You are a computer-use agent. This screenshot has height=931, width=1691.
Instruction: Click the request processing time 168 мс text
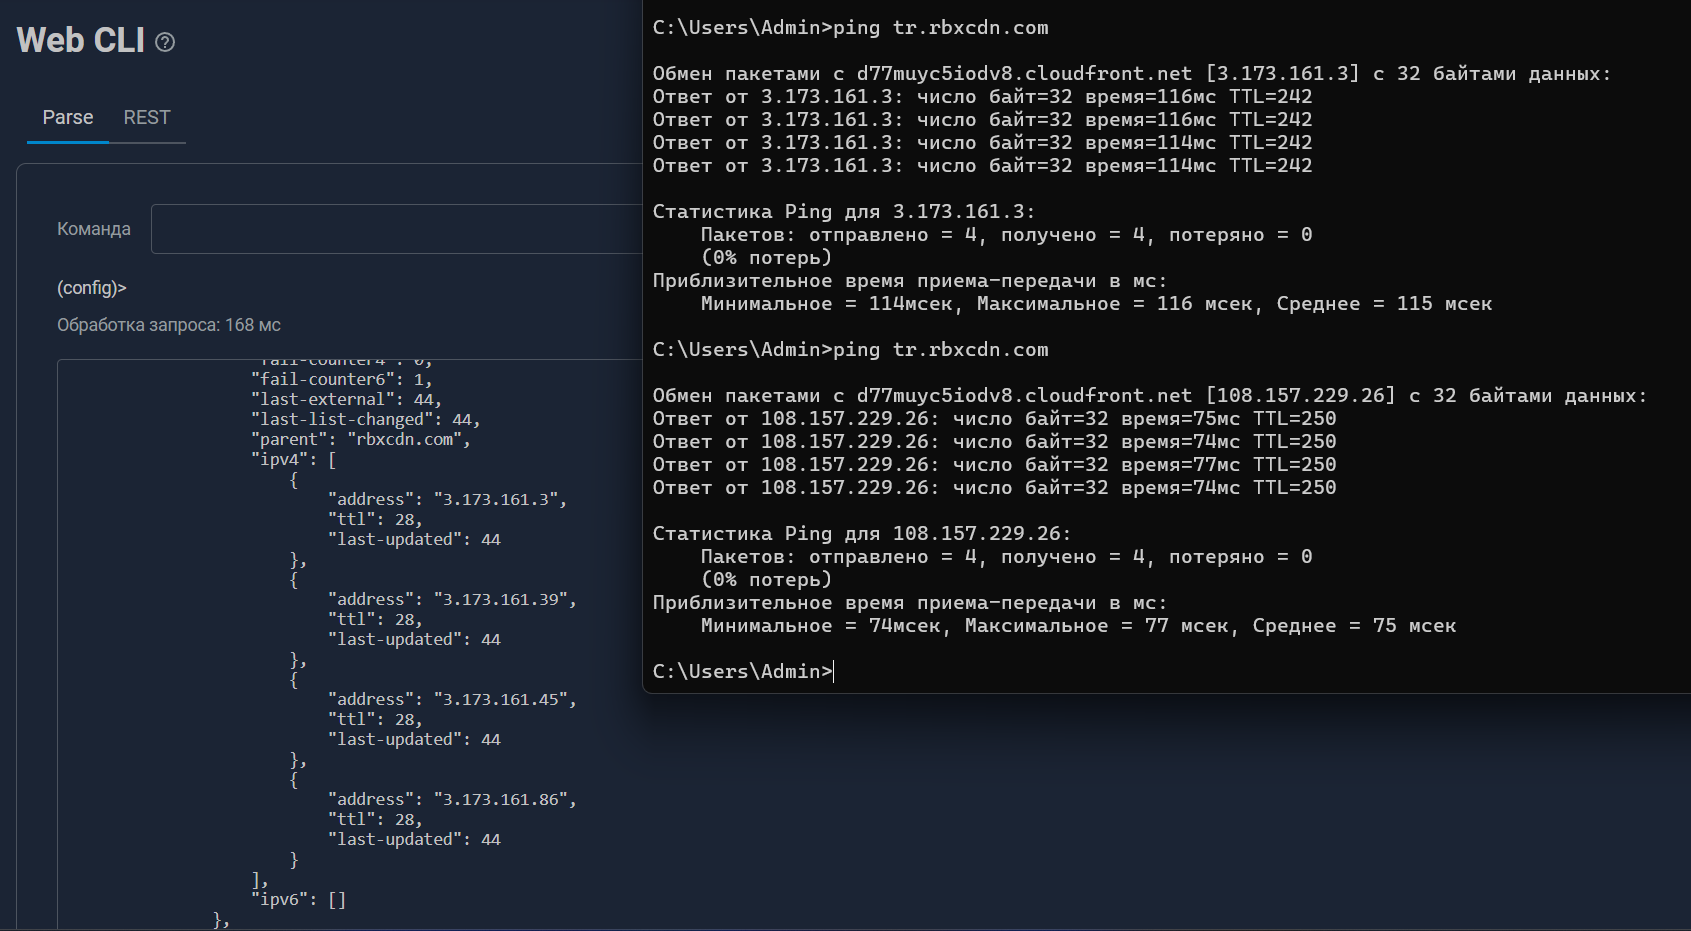(x=169, y=325)
